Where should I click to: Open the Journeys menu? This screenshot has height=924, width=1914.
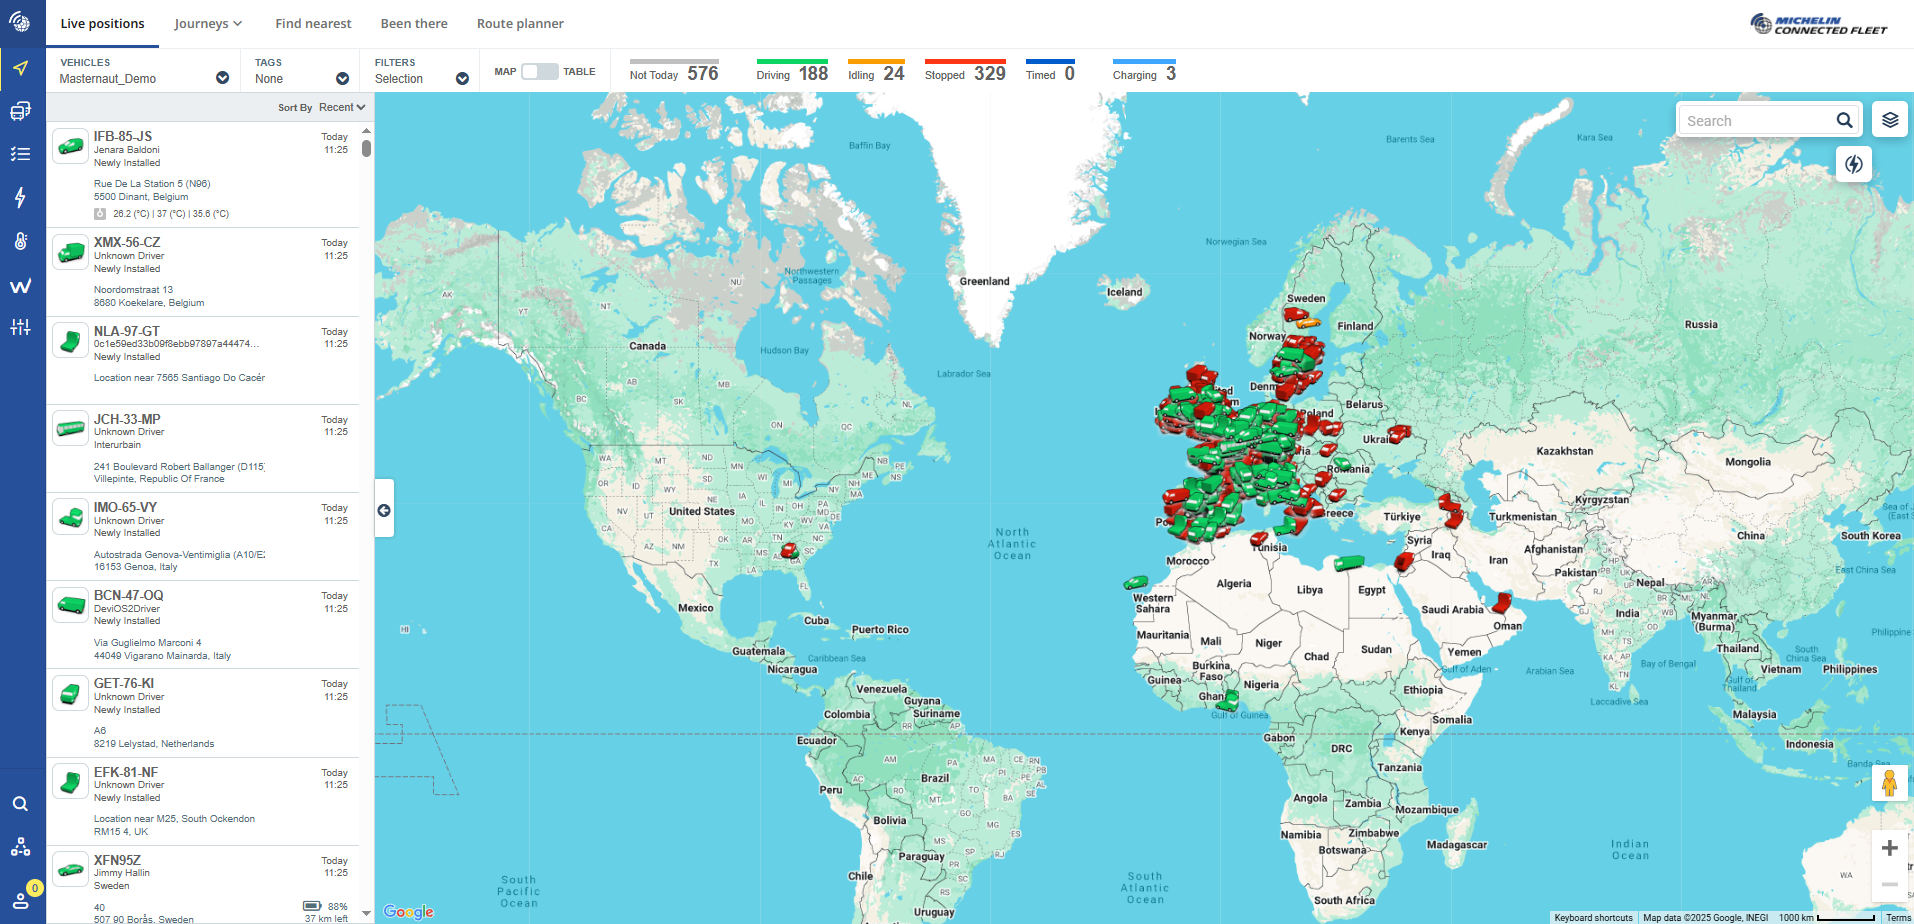pos(208,24)
